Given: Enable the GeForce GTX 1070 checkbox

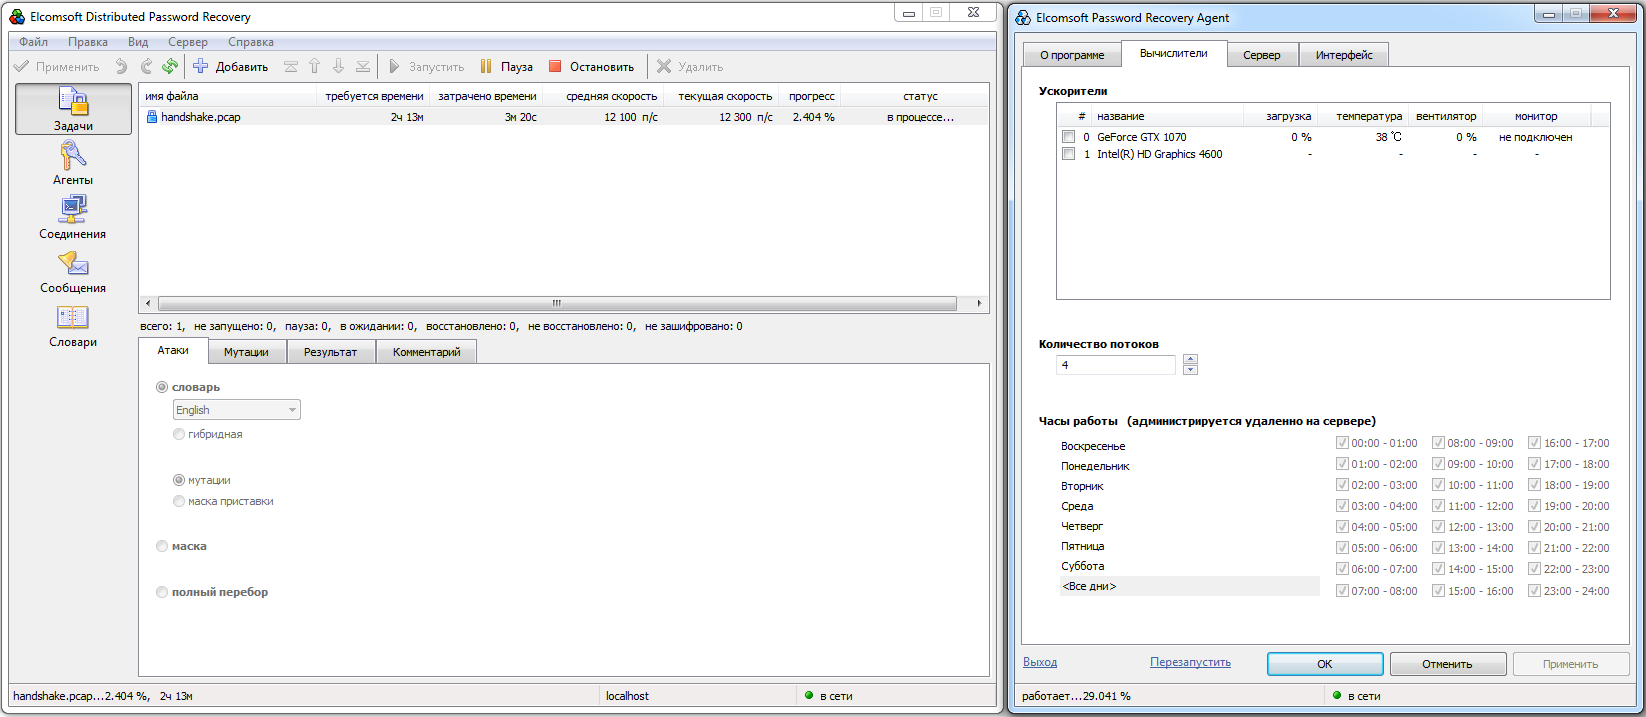Looking at the screenshot, I should [1068, 137].
